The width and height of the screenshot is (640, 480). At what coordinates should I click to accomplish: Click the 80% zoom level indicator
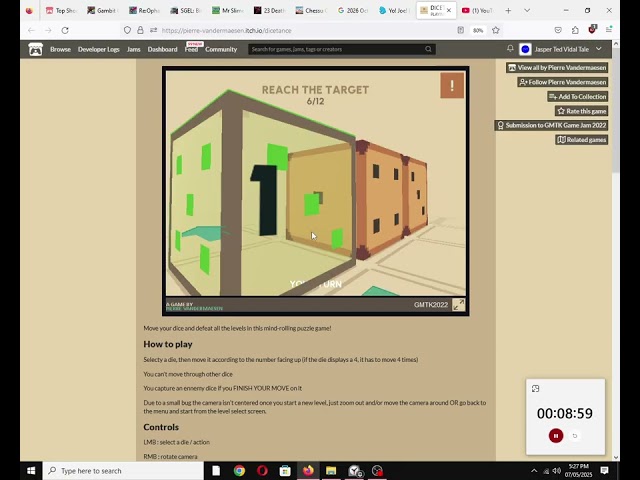pyautogui.click(x=478, y=30)
